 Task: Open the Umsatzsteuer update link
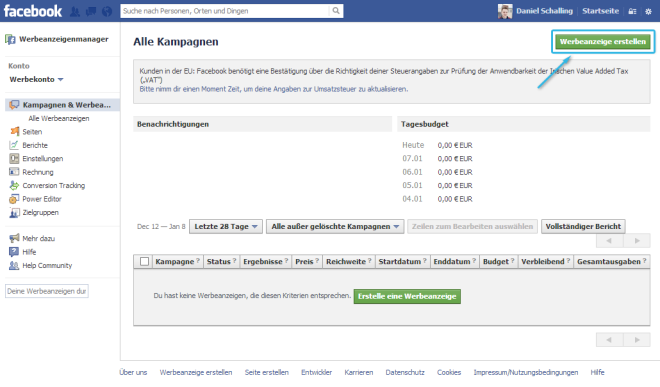tap(274, 89)
